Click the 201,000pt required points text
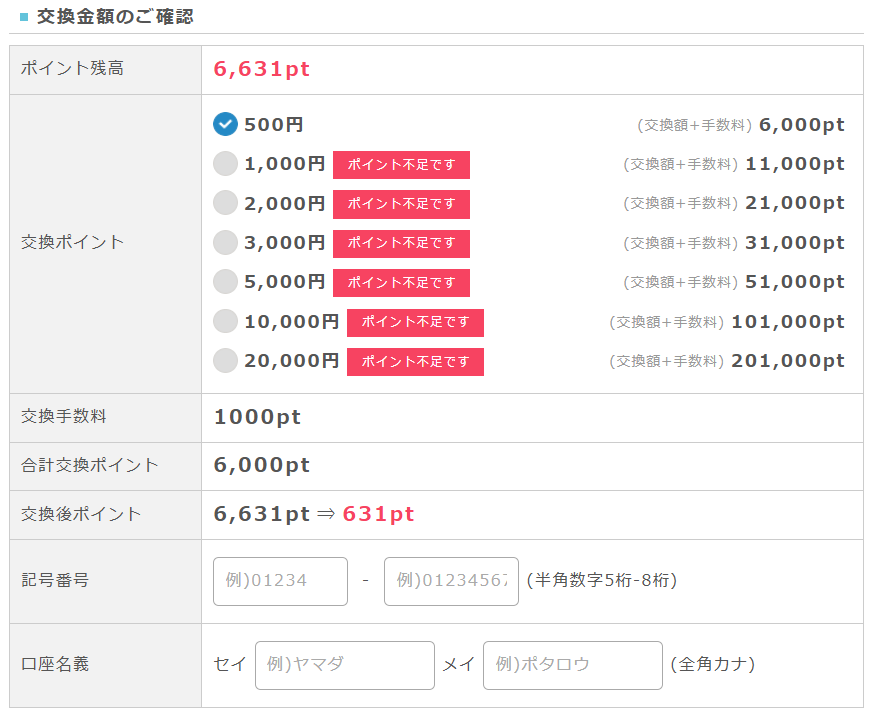The height and width of the screenshot is (718, 874). click(788, 361)
